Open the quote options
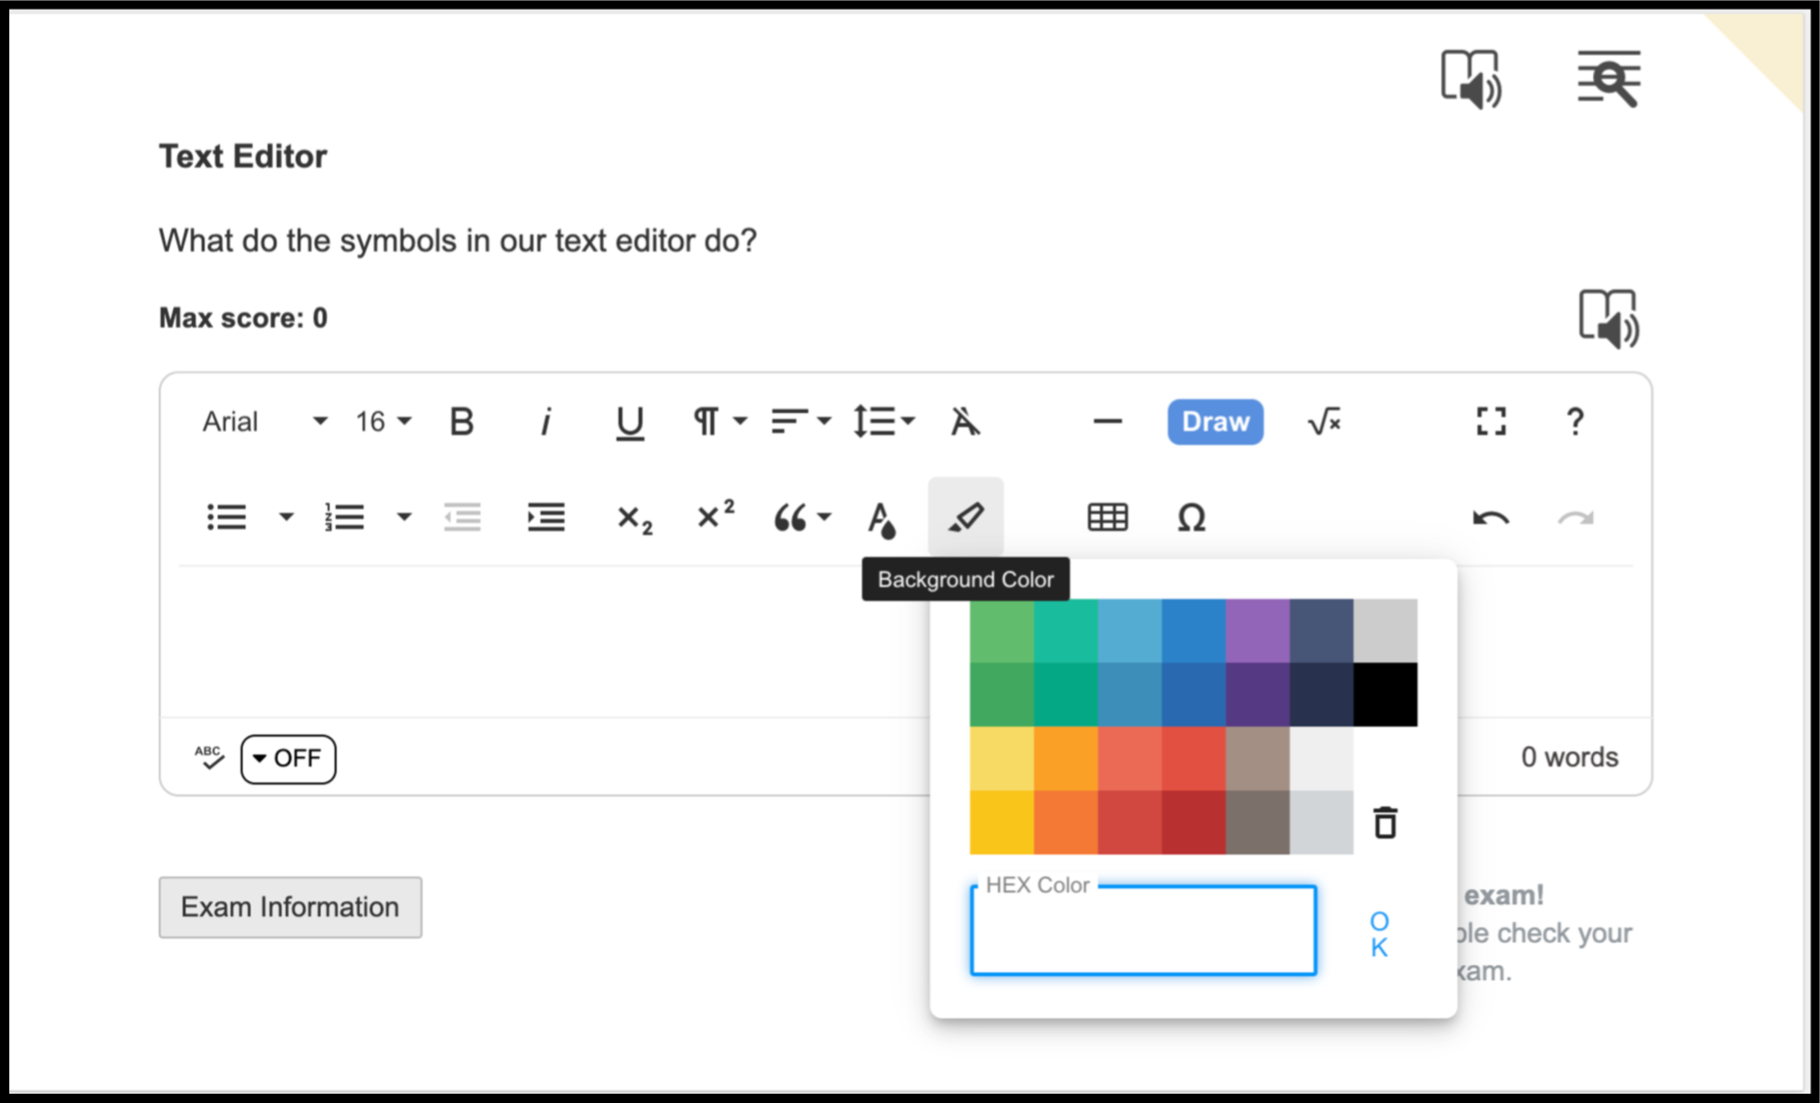 (802, 518)
